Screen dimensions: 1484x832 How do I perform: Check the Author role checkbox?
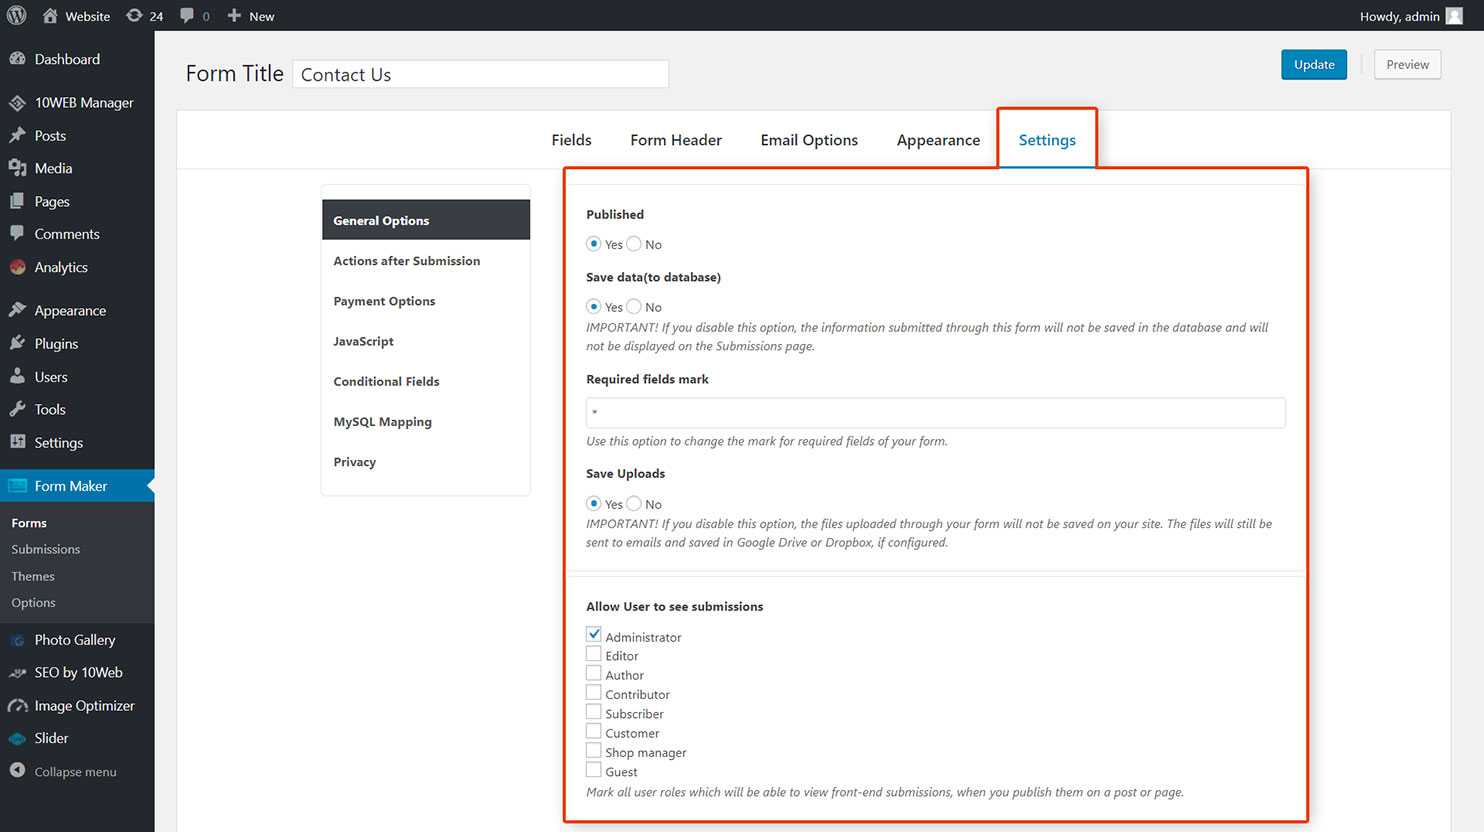pyautogui.click(x=594, y=673)
